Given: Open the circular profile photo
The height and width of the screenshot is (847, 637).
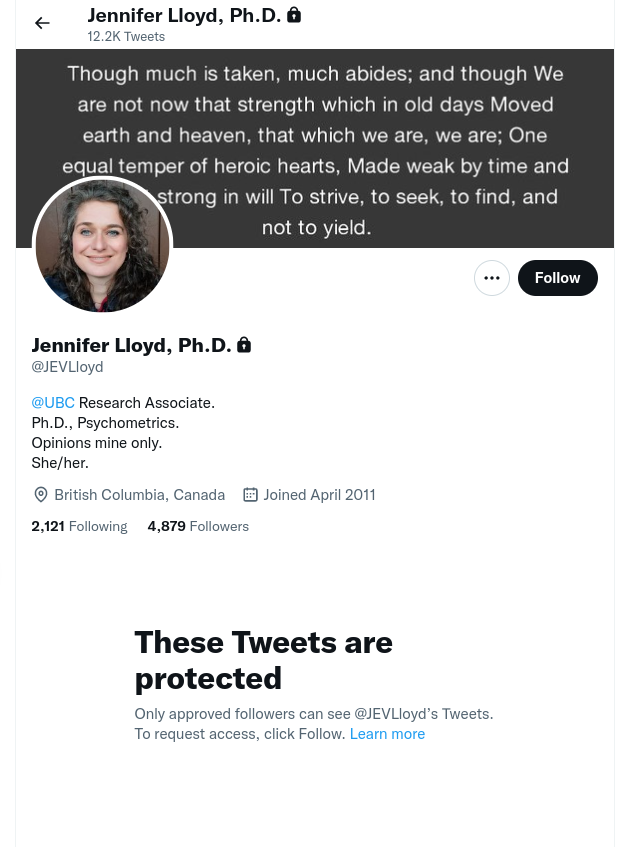Looking at the screenshot, I should coord(102,246).
